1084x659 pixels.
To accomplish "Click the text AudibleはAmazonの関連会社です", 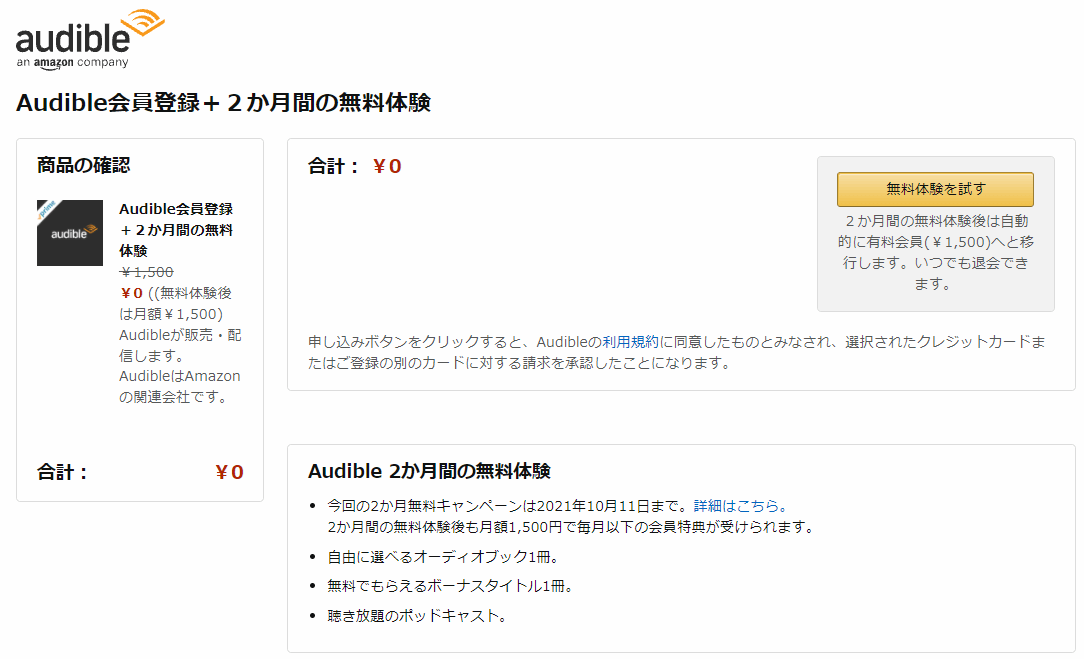I will coord(180,387).
